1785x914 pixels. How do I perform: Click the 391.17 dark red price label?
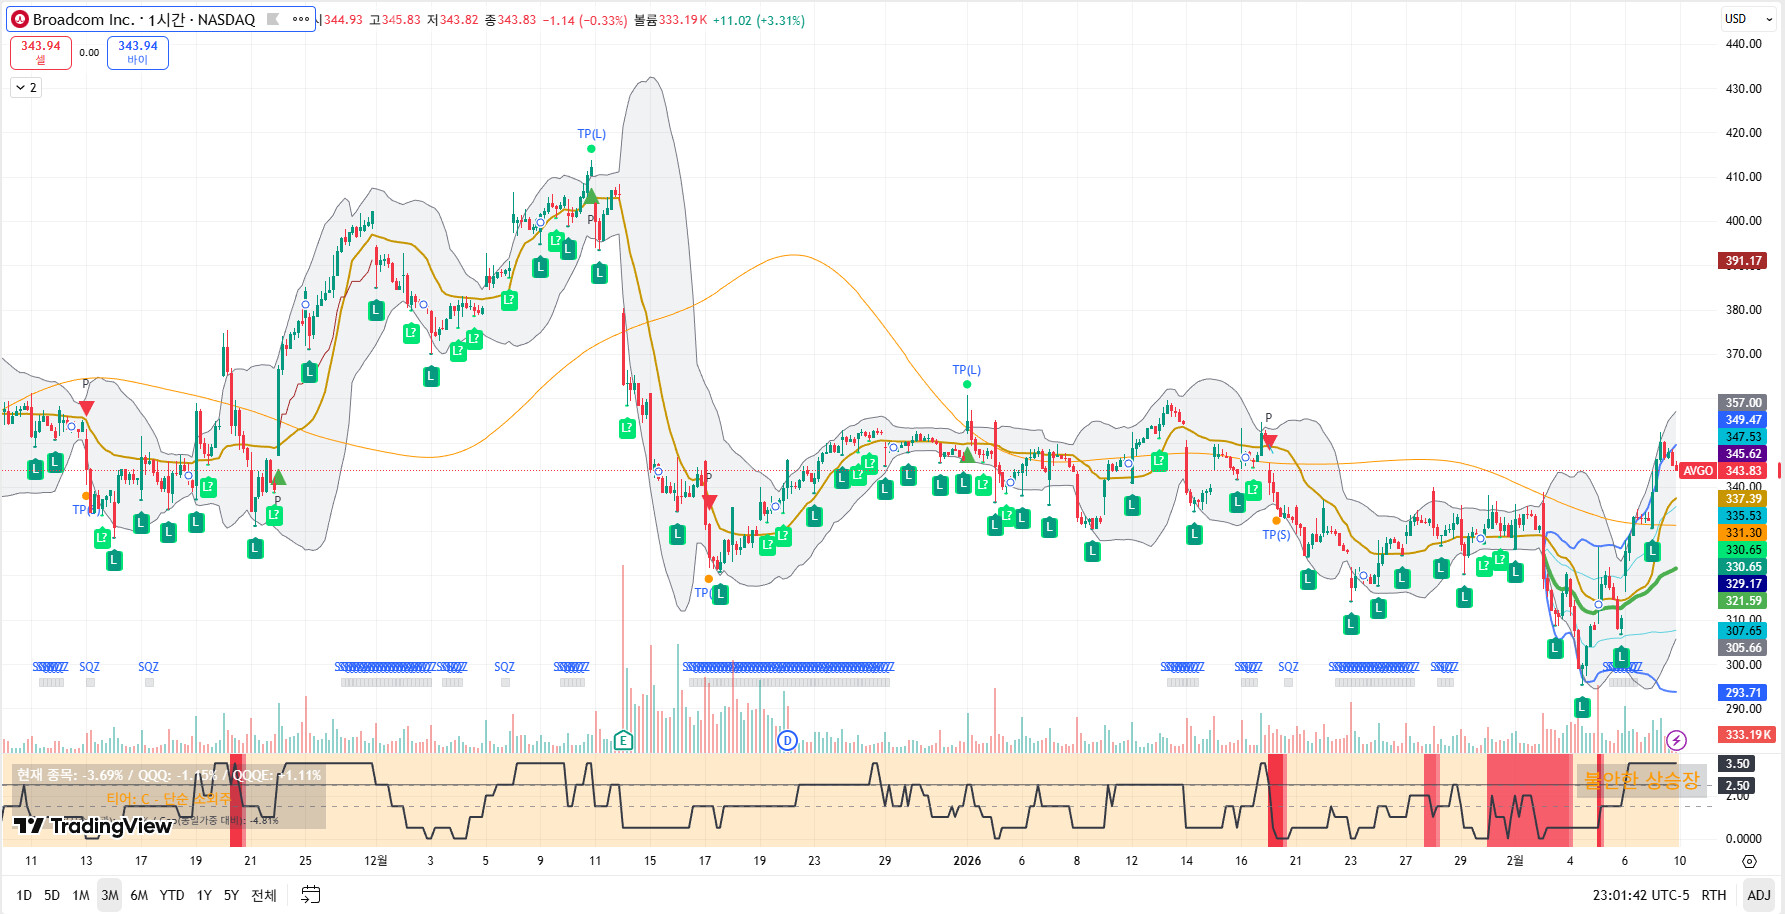pos(1743,261)
